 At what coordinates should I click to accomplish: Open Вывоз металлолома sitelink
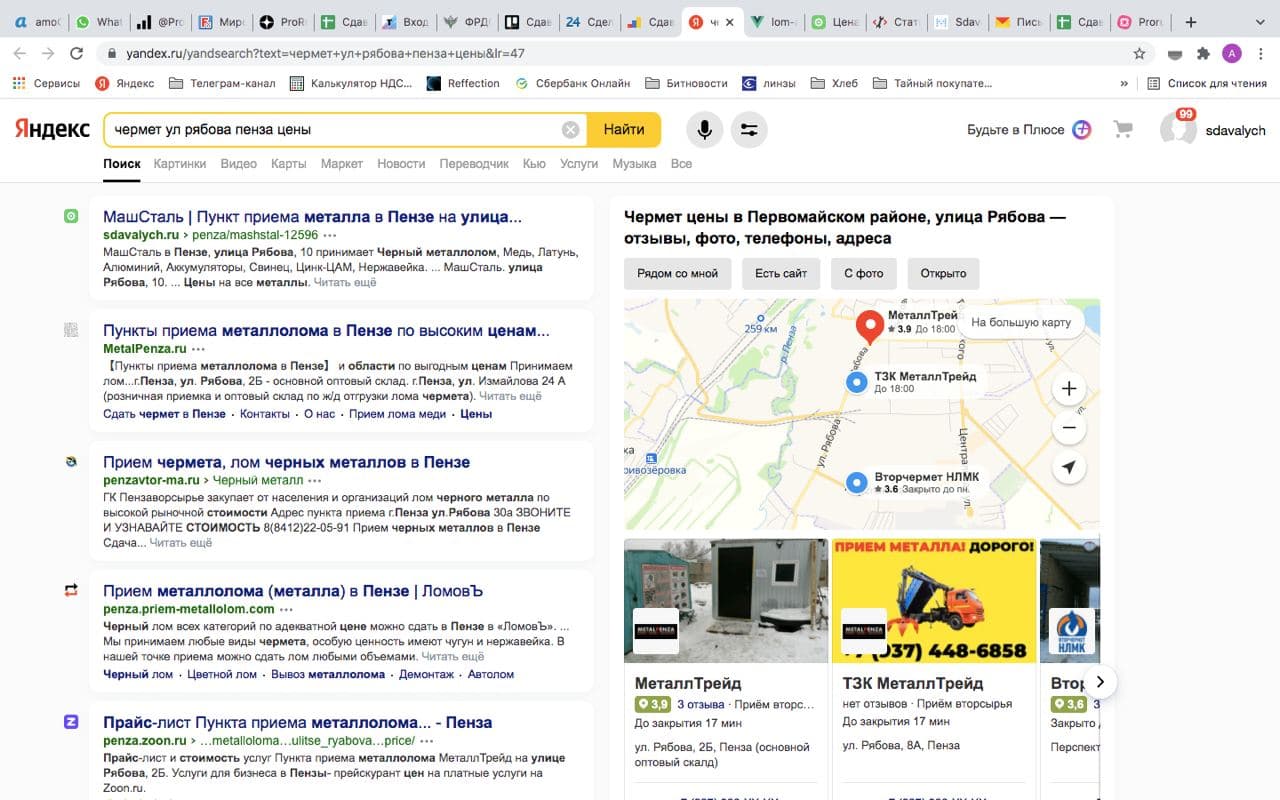pyautogui.click(x=328, y=674)
